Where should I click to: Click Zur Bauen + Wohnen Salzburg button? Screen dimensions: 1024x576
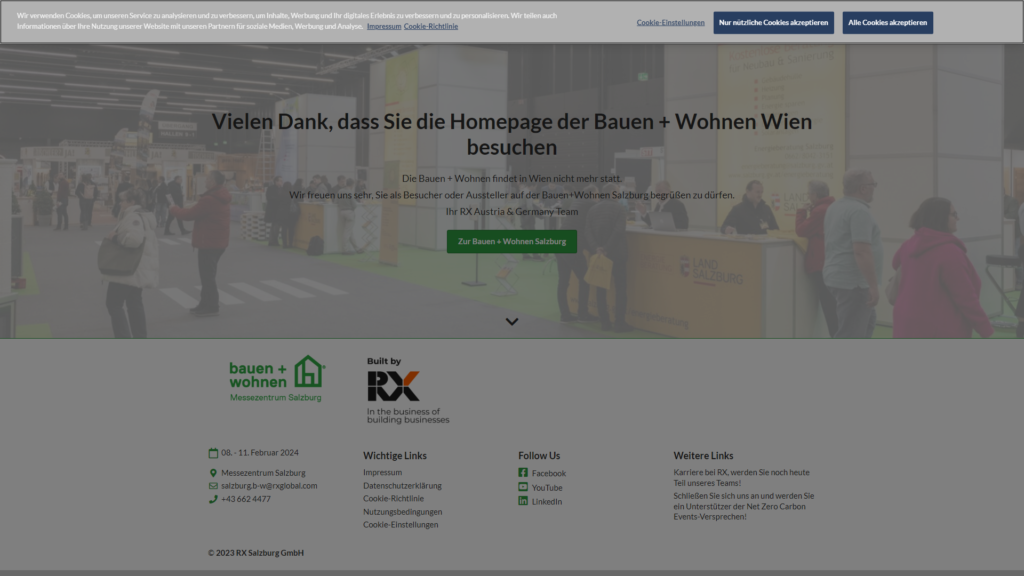tap(511, 242)
